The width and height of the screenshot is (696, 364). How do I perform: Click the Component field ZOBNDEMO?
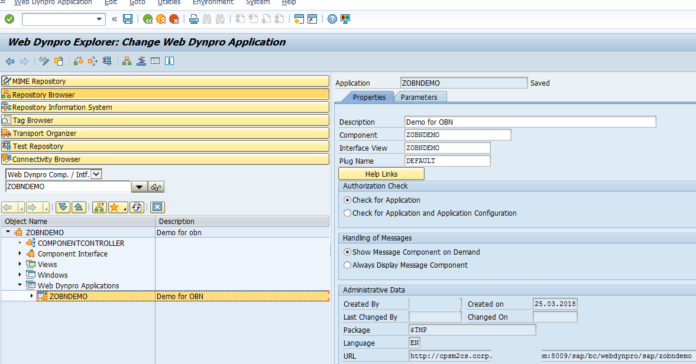coord(458,135)
